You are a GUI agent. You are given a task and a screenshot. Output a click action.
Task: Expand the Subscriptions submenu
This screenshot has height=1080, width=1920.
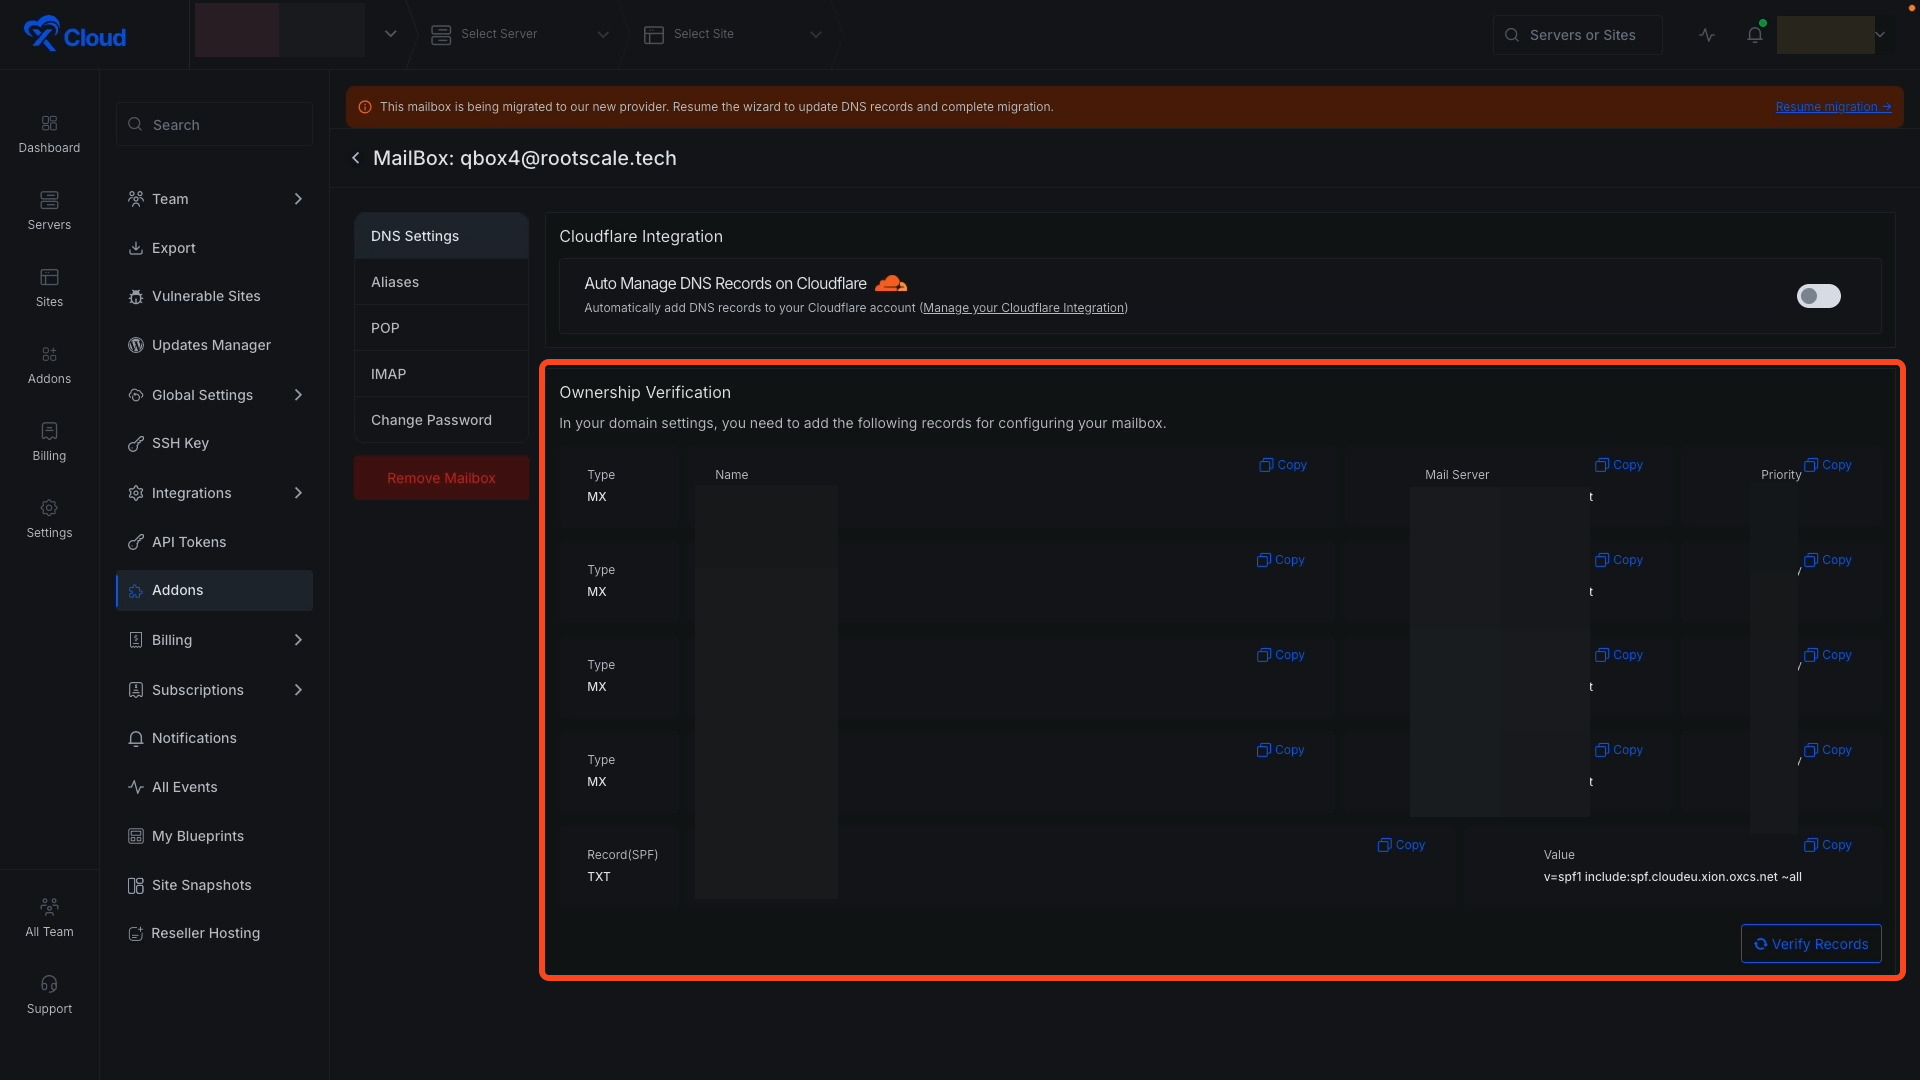coord(298,690)
